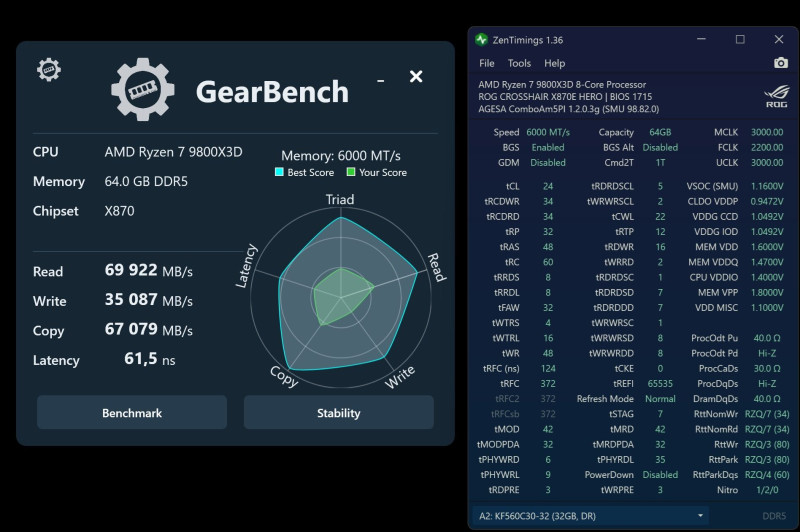This screenshot has height=532, width=800.
Task: Click the tRC value 60
Action: click(548, 262)
